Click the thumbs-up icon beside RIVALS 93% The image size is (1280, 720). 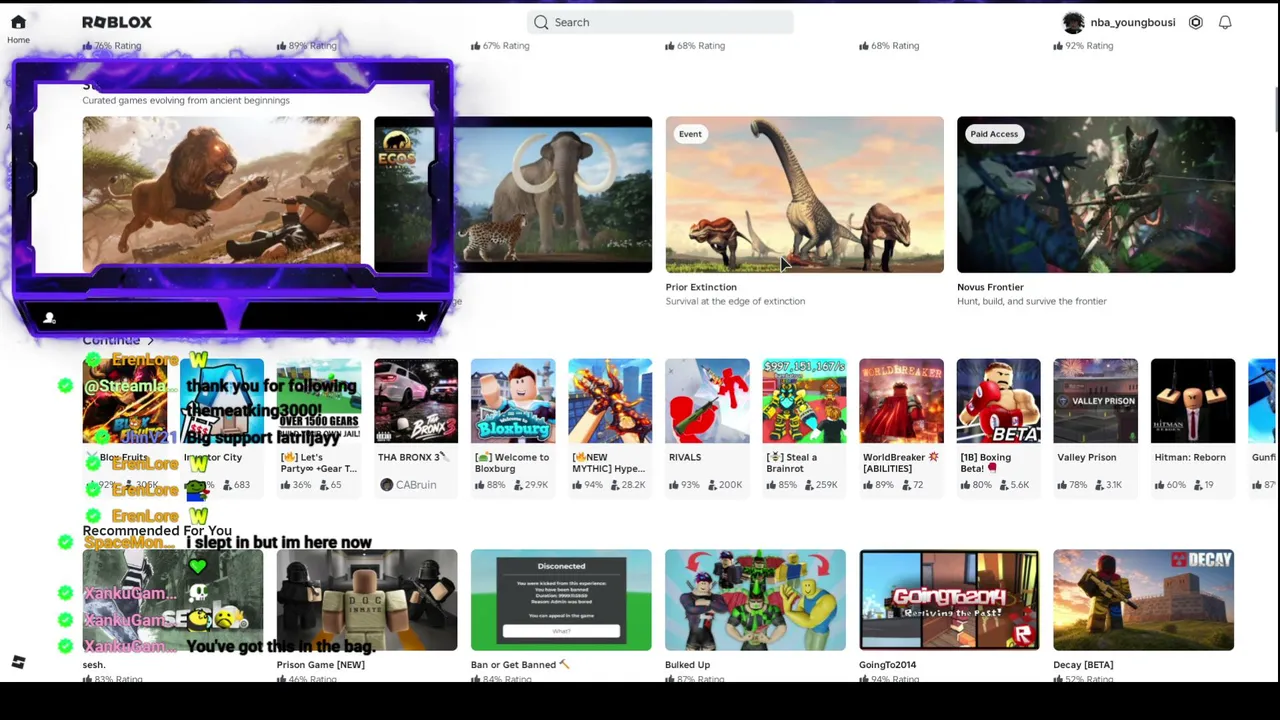(x=673, y=485)
